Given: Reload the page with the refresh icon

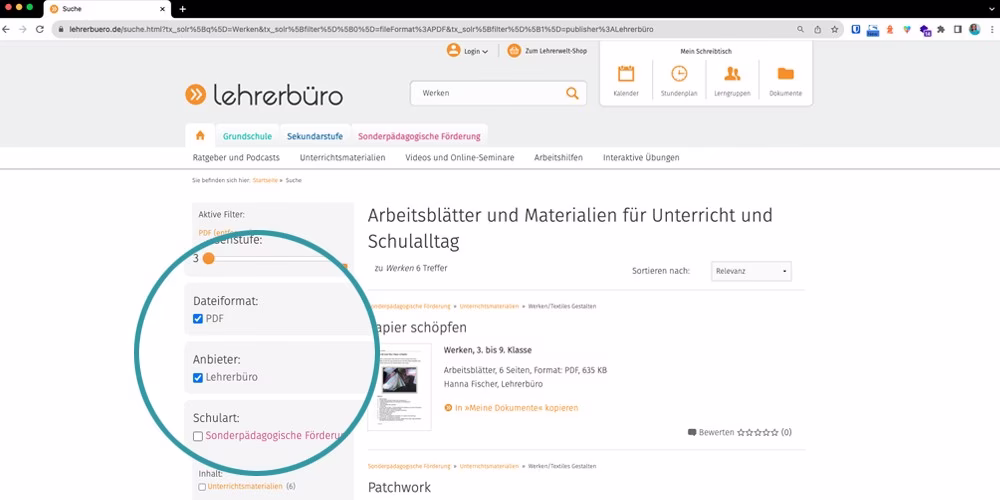Looking at the screenshot, I should pos(40,29).
